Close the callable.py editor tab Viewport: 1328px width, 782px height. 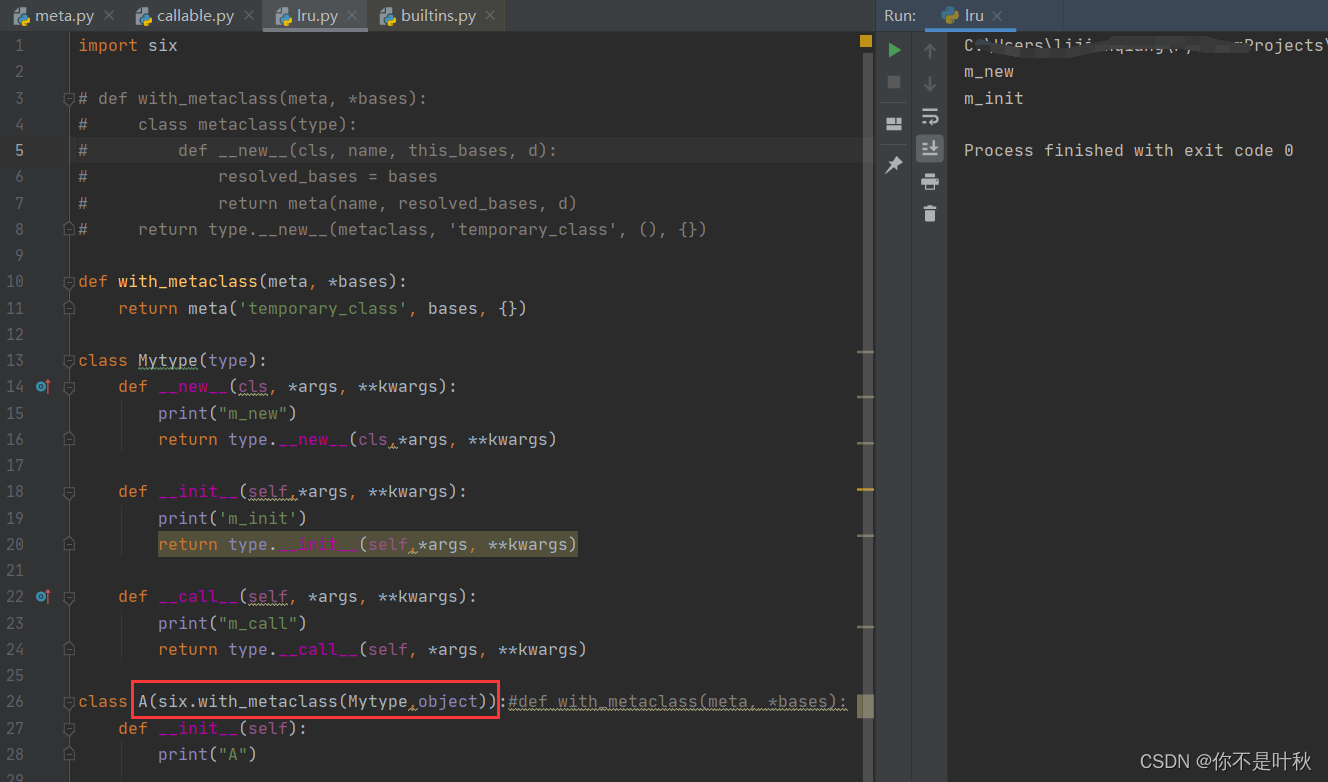tap(250, 16)
